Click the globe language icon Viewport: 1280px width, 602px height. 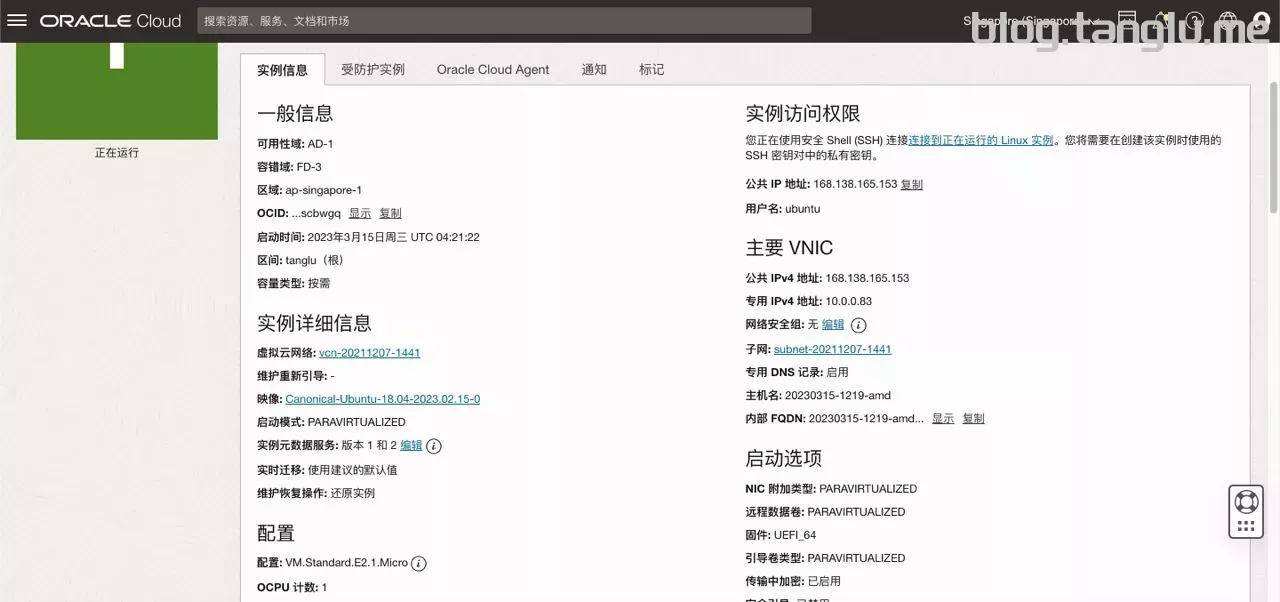(1228, 21)
